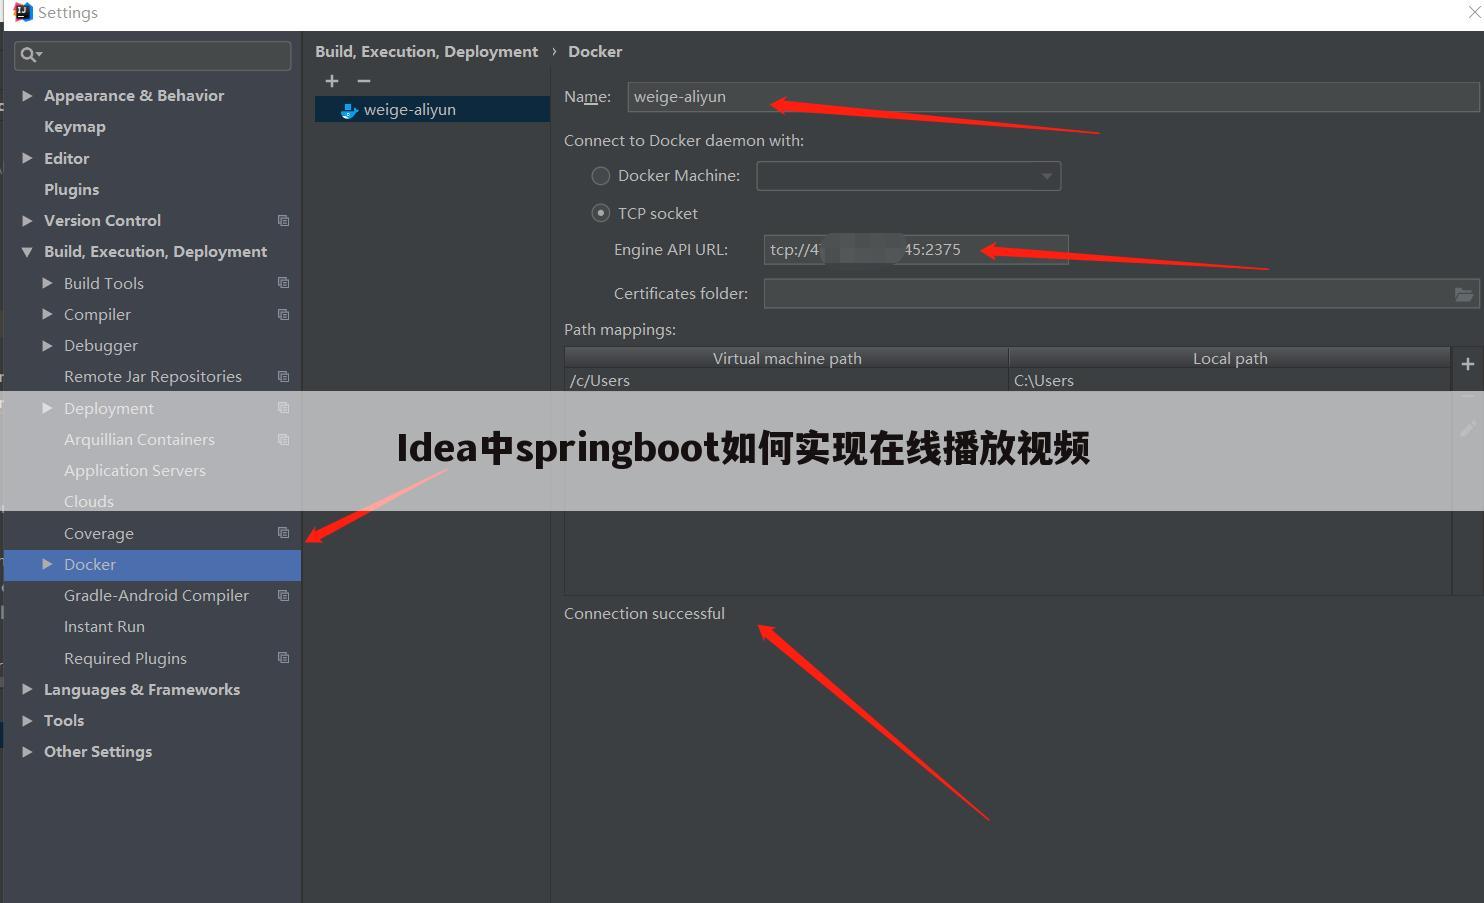
Task: Expand the Tools section arrow
Action: [x=27, y=720]
